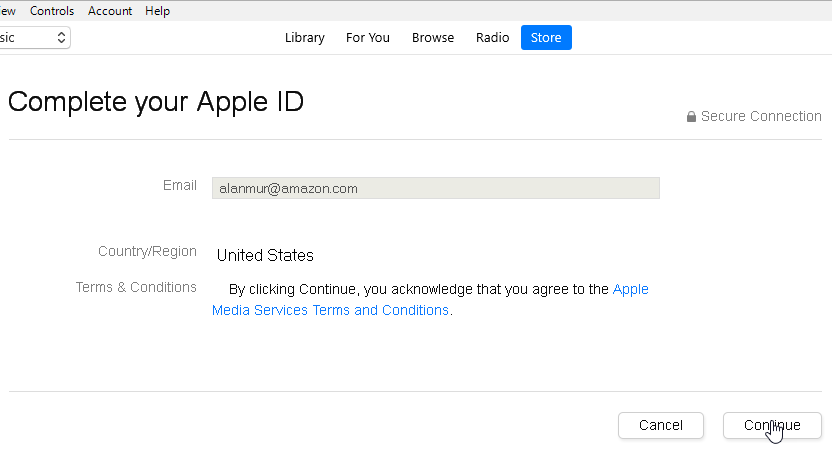832x453 pixels.
Task: Click the United States country text
Action: 265,256
